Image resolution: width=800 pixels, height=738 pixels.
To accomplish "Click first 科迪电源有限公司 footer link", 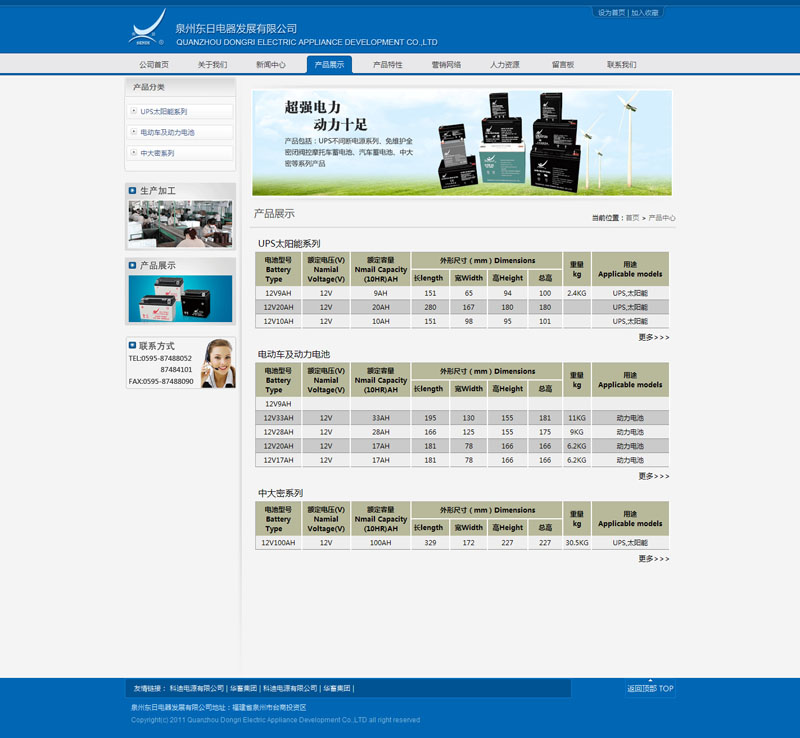I will point(196,688).
